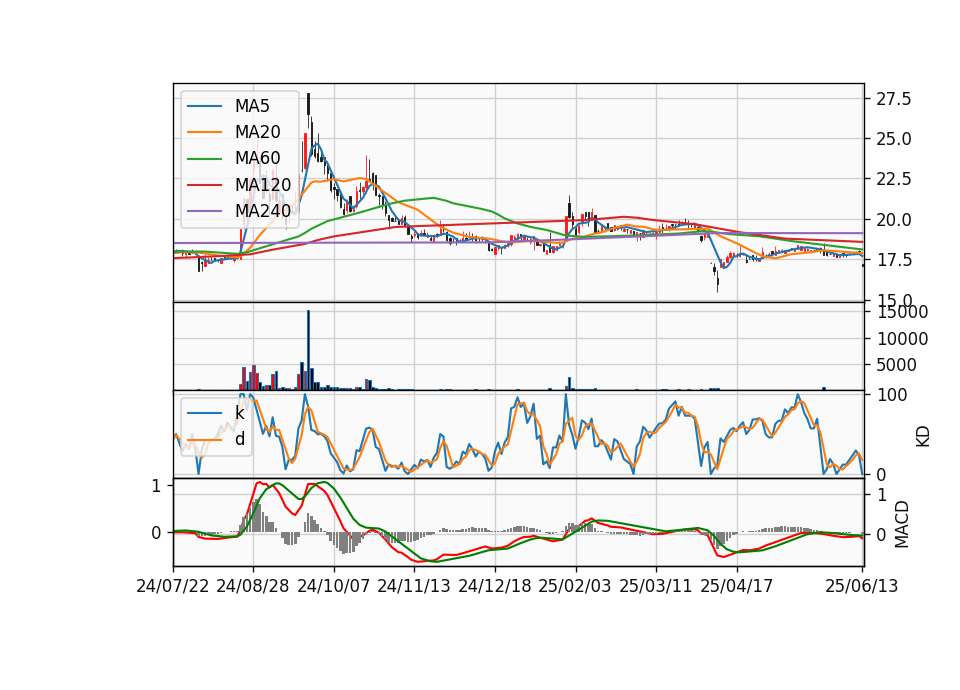Click the 25/03/11 date tick label
The width and height of the screenshot is (960, 690).
coord(656,586)
